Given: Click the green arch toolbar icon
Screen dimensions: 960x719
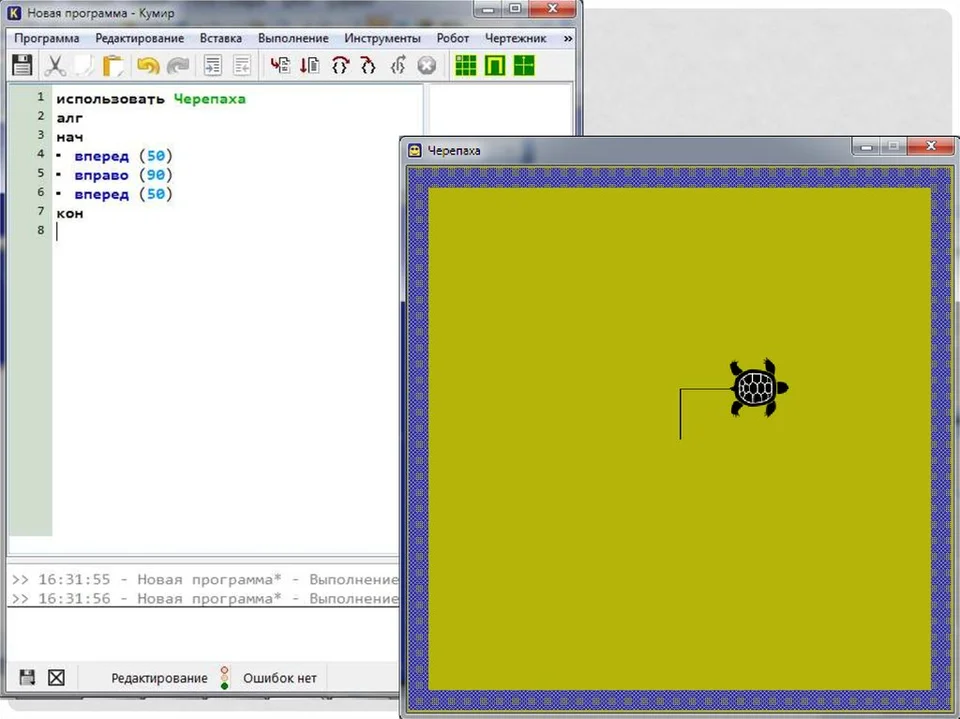Looking at the screenshot, I should (x=495, y=65).
